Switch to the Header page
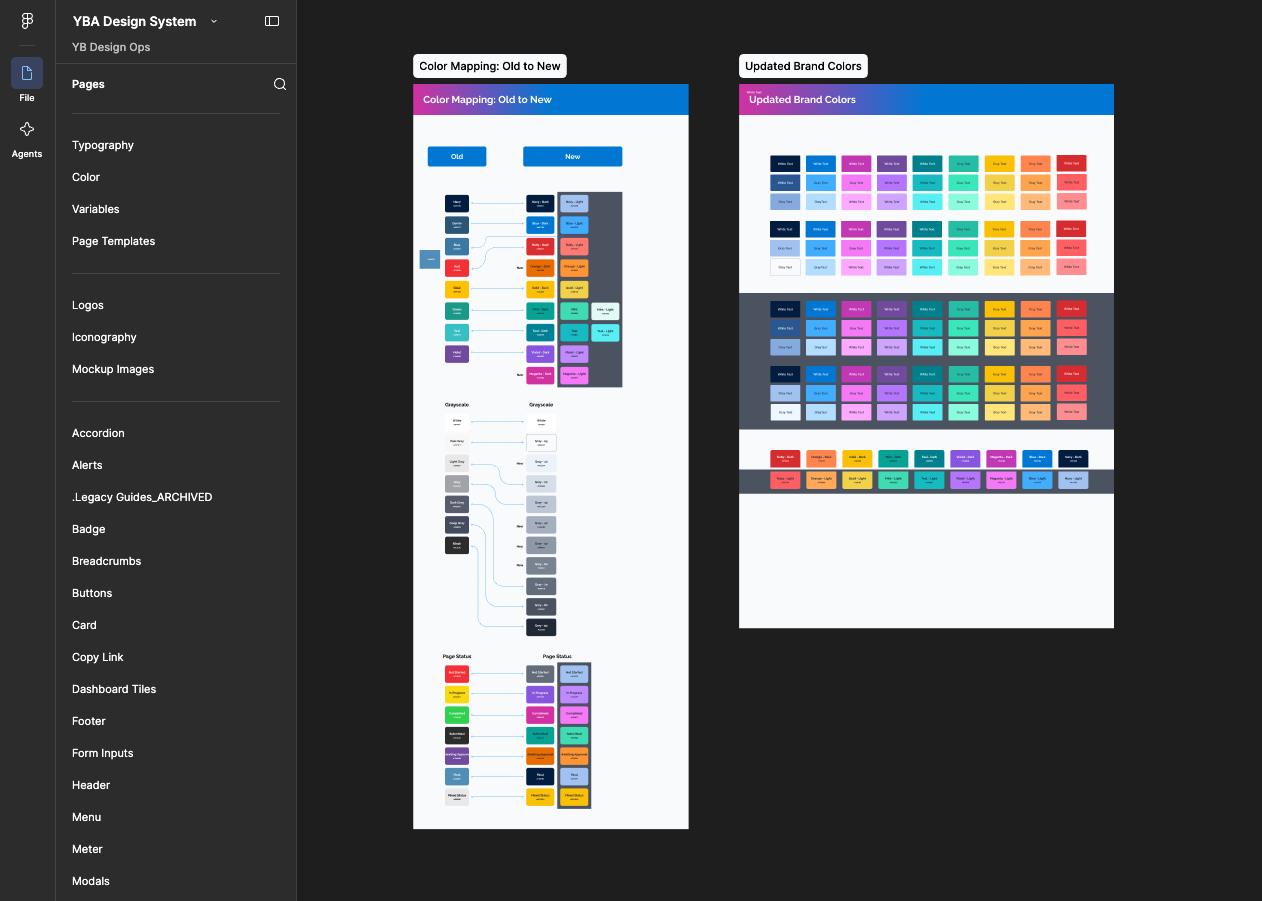Image resolution: width=1262 pixels, height=901 pixels. tap(91, 785)
